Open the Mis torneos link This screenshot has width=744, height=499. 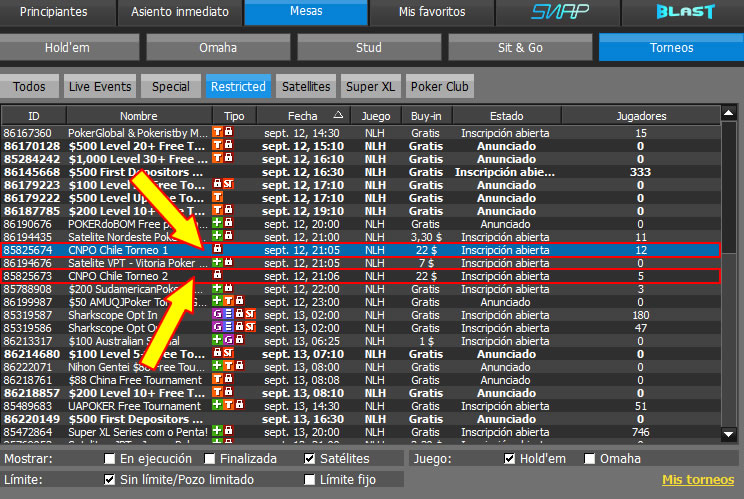click(x=698, y=480)
